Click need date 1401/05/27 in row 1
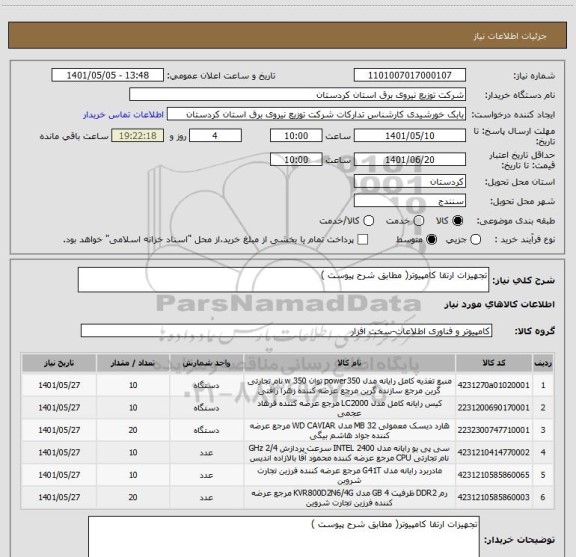The image size is (576, 557). 59,385
